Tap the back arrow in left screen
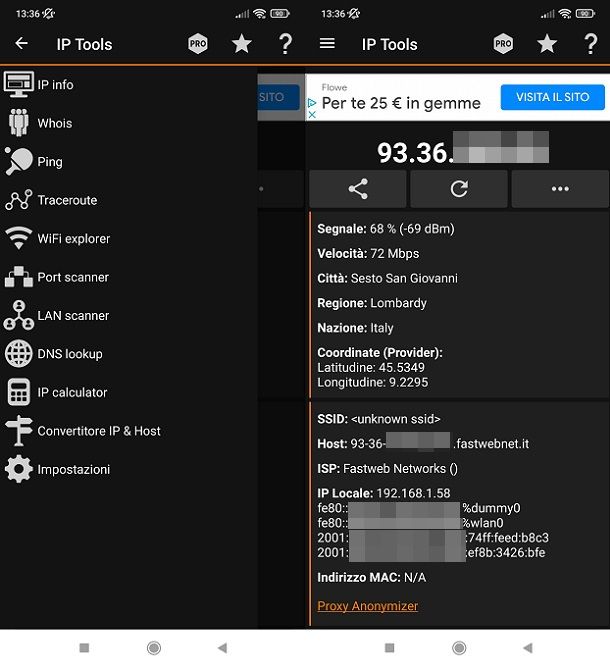 pos(21,43)
